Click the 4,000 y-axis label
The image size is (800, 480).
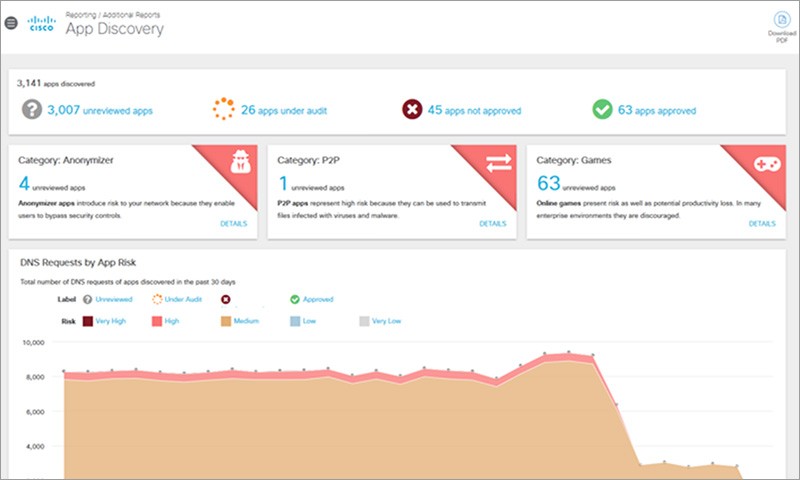click(x=35, y=446)
